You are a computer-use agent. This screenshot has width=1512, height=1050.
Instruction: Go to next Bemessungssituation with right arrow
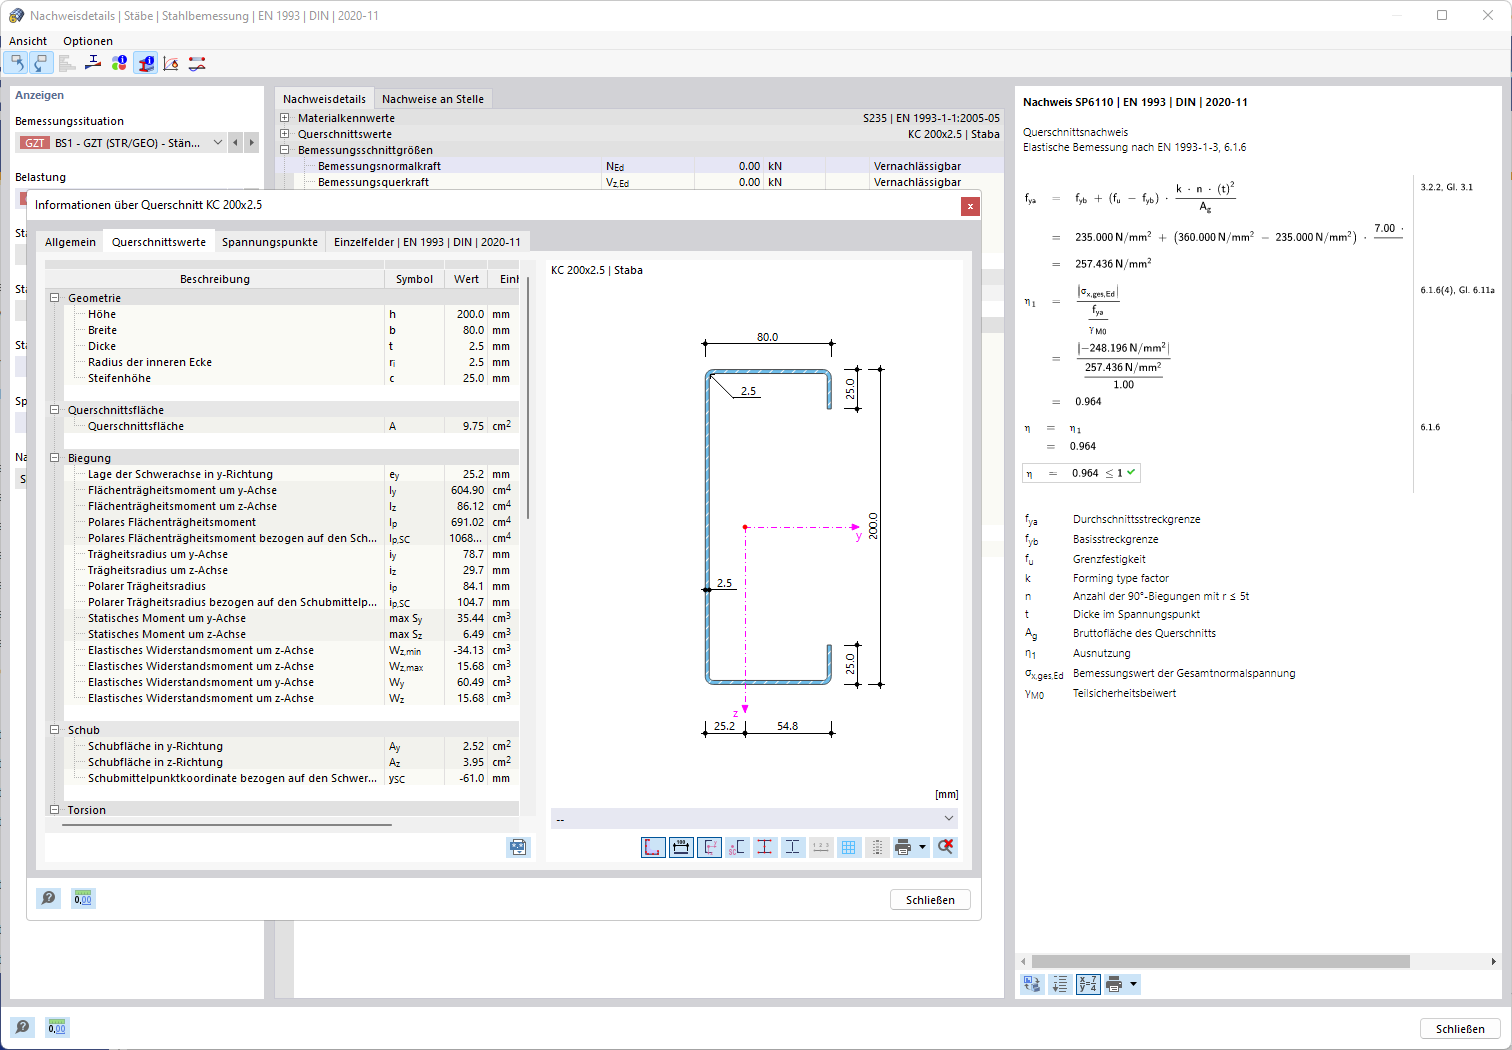[252, 143]
